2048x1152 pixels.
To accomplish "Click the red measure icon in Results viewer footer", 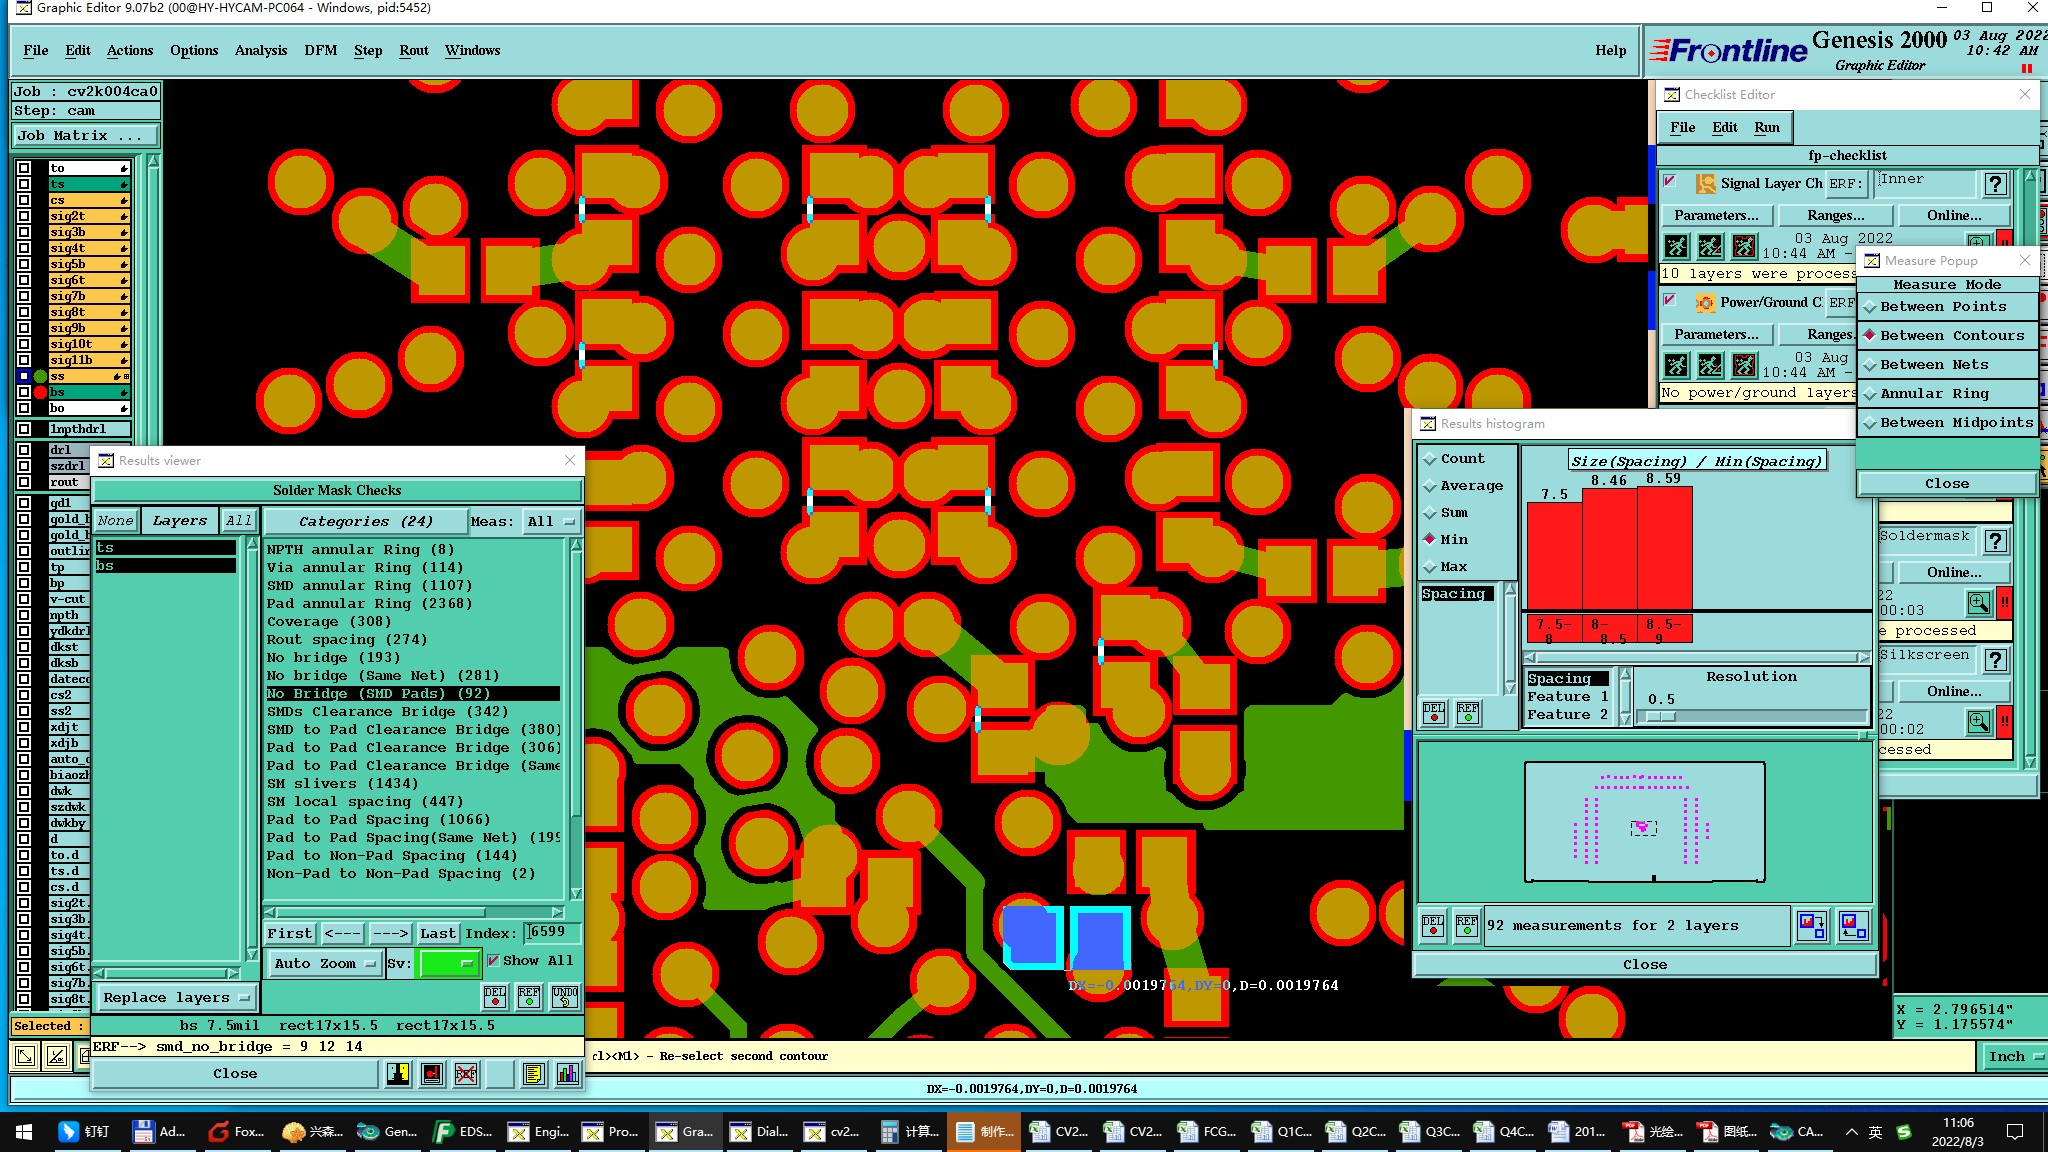I will (x=432, y=1073).
